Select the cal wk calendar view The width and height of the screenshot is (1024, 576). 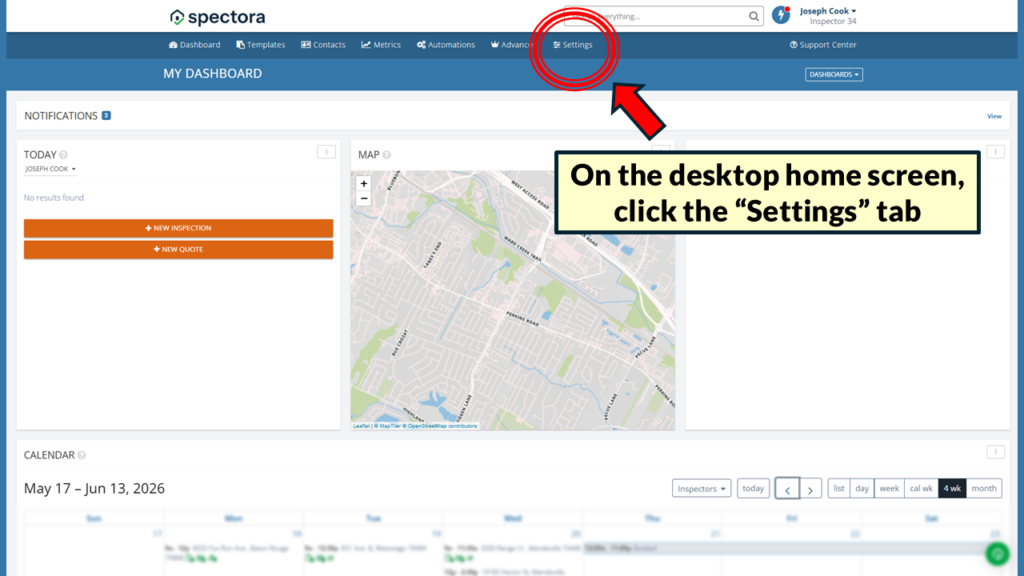(921, 488)
